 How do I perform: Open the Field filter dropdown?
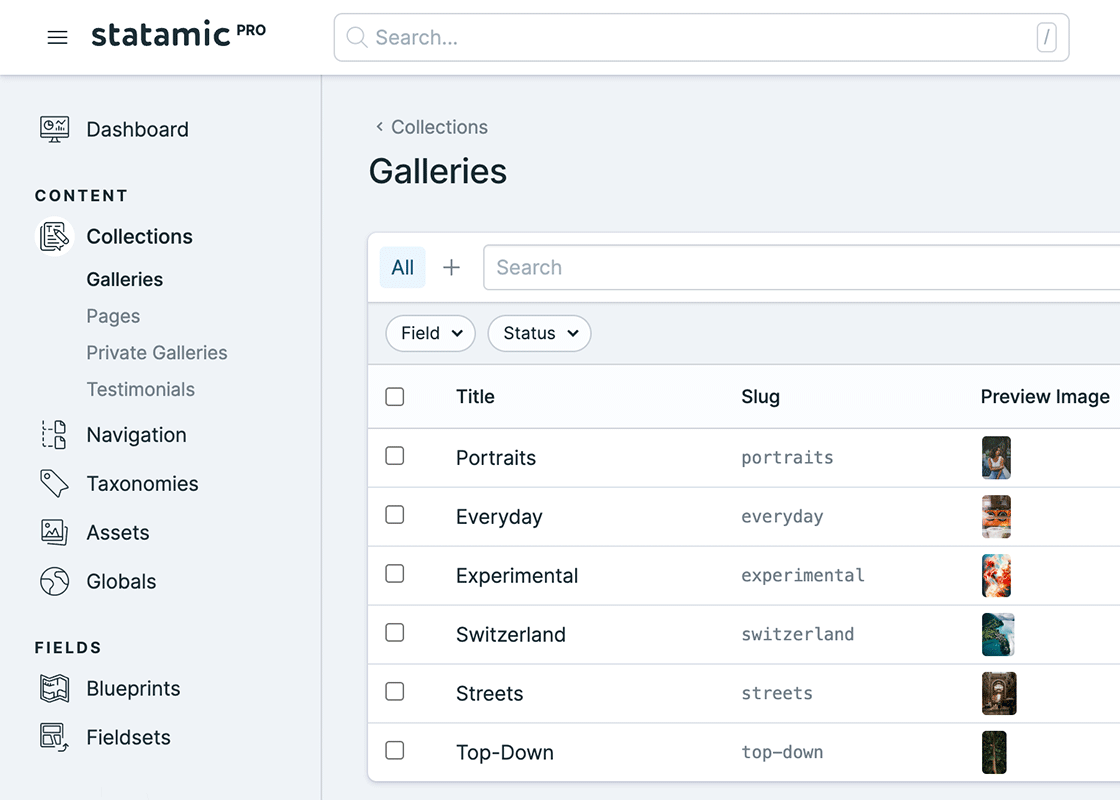point(430,333)
